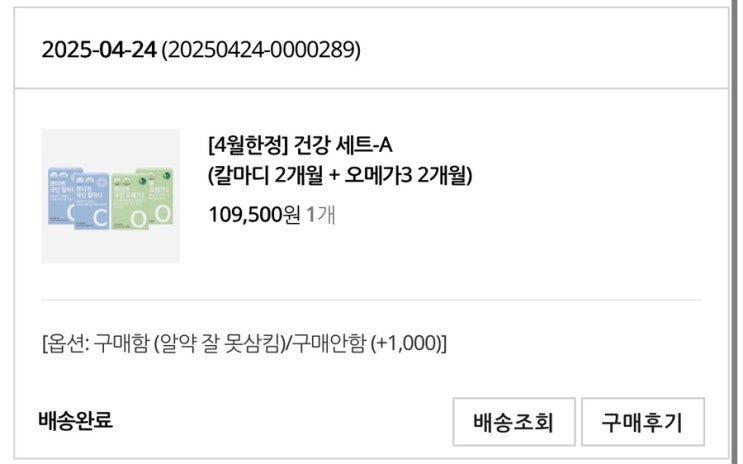Open the product set thumbnail image
743x464 pixels.
pyautogui.click(x=109, y=195)
